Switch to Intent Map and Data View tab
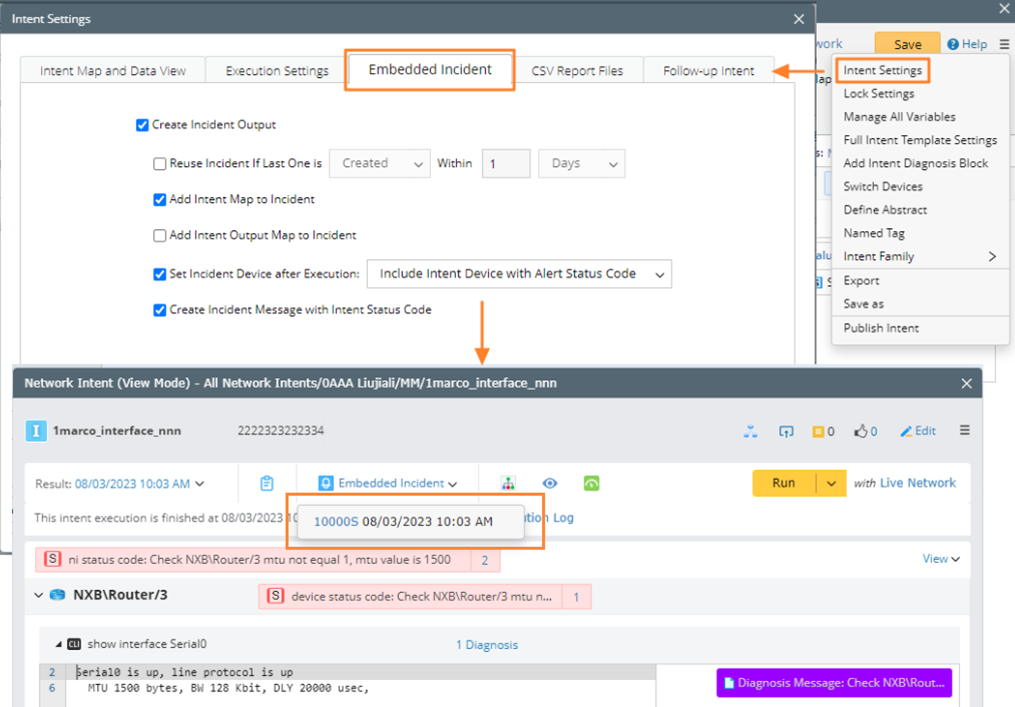 pos(113,71)
